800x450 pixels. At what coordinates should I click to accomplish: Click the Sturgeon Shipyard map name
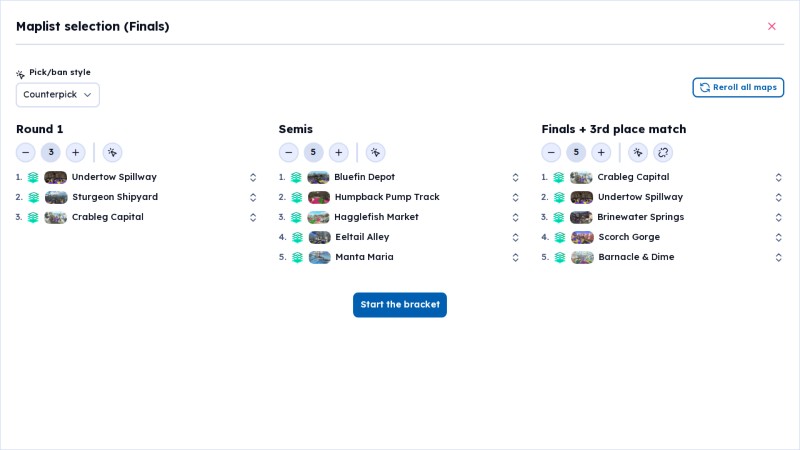pyautogui.click(x=115, y=197)
